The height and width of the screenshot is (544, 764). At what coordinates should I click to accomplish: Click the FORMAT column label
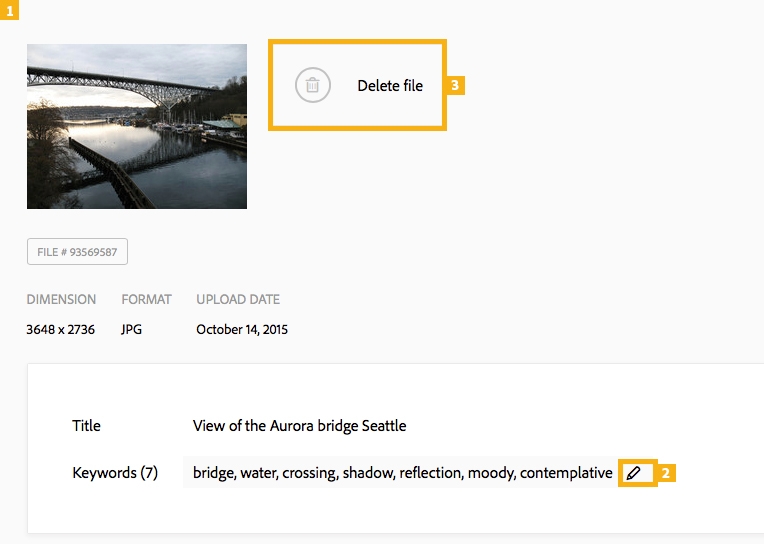(146, 299)
